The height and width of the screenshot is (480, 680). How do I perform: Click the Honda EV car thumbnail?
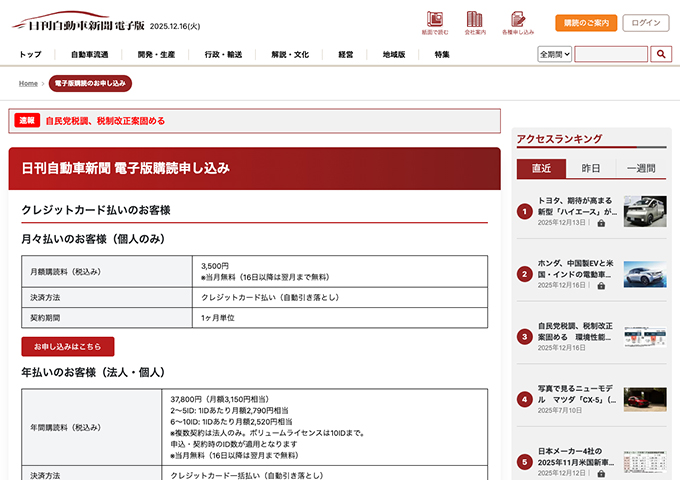(645, 274)
